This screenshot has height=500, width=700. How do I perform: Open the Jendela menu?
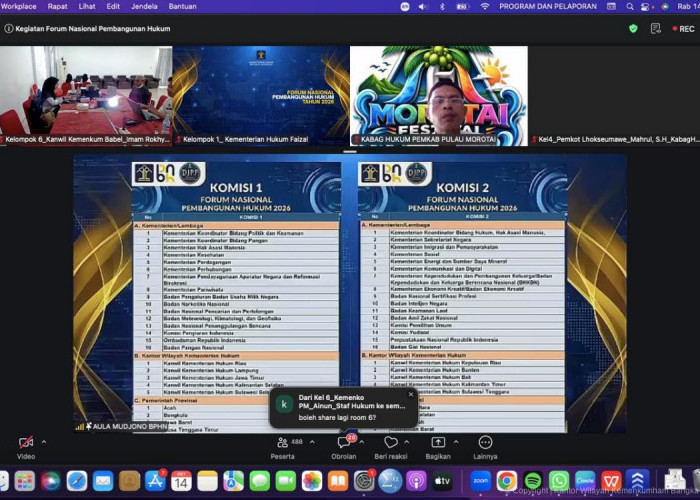(144, 6)
